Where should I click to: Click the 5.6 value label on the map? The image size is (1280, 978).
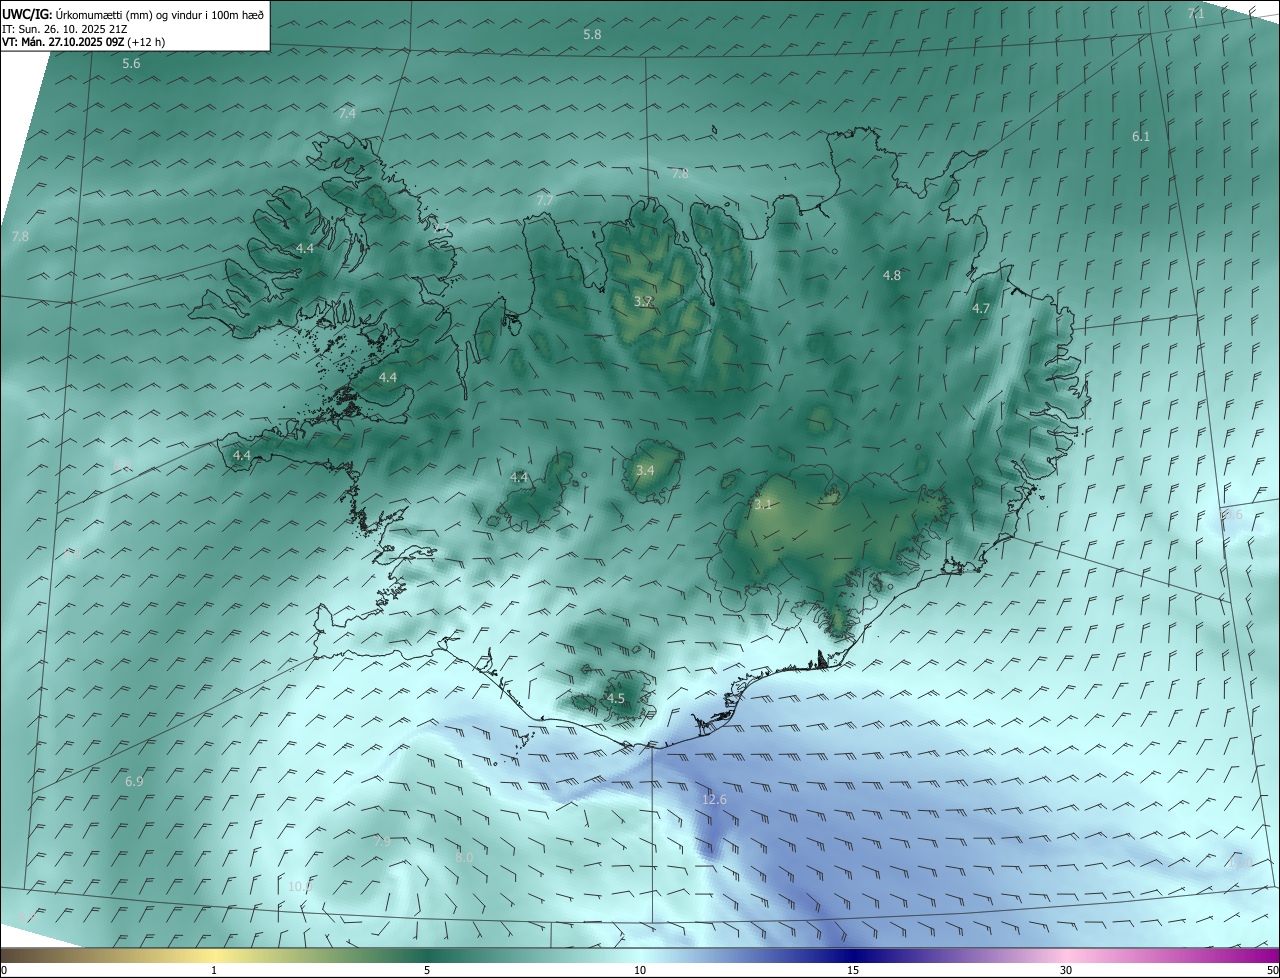tap(131, 64)
